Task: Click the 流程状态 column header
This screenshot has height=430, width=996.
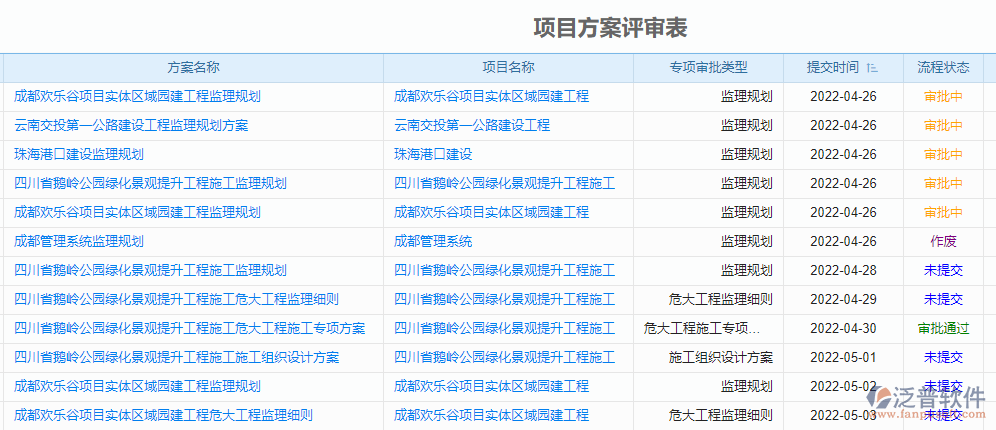Action: pos(943,67)
